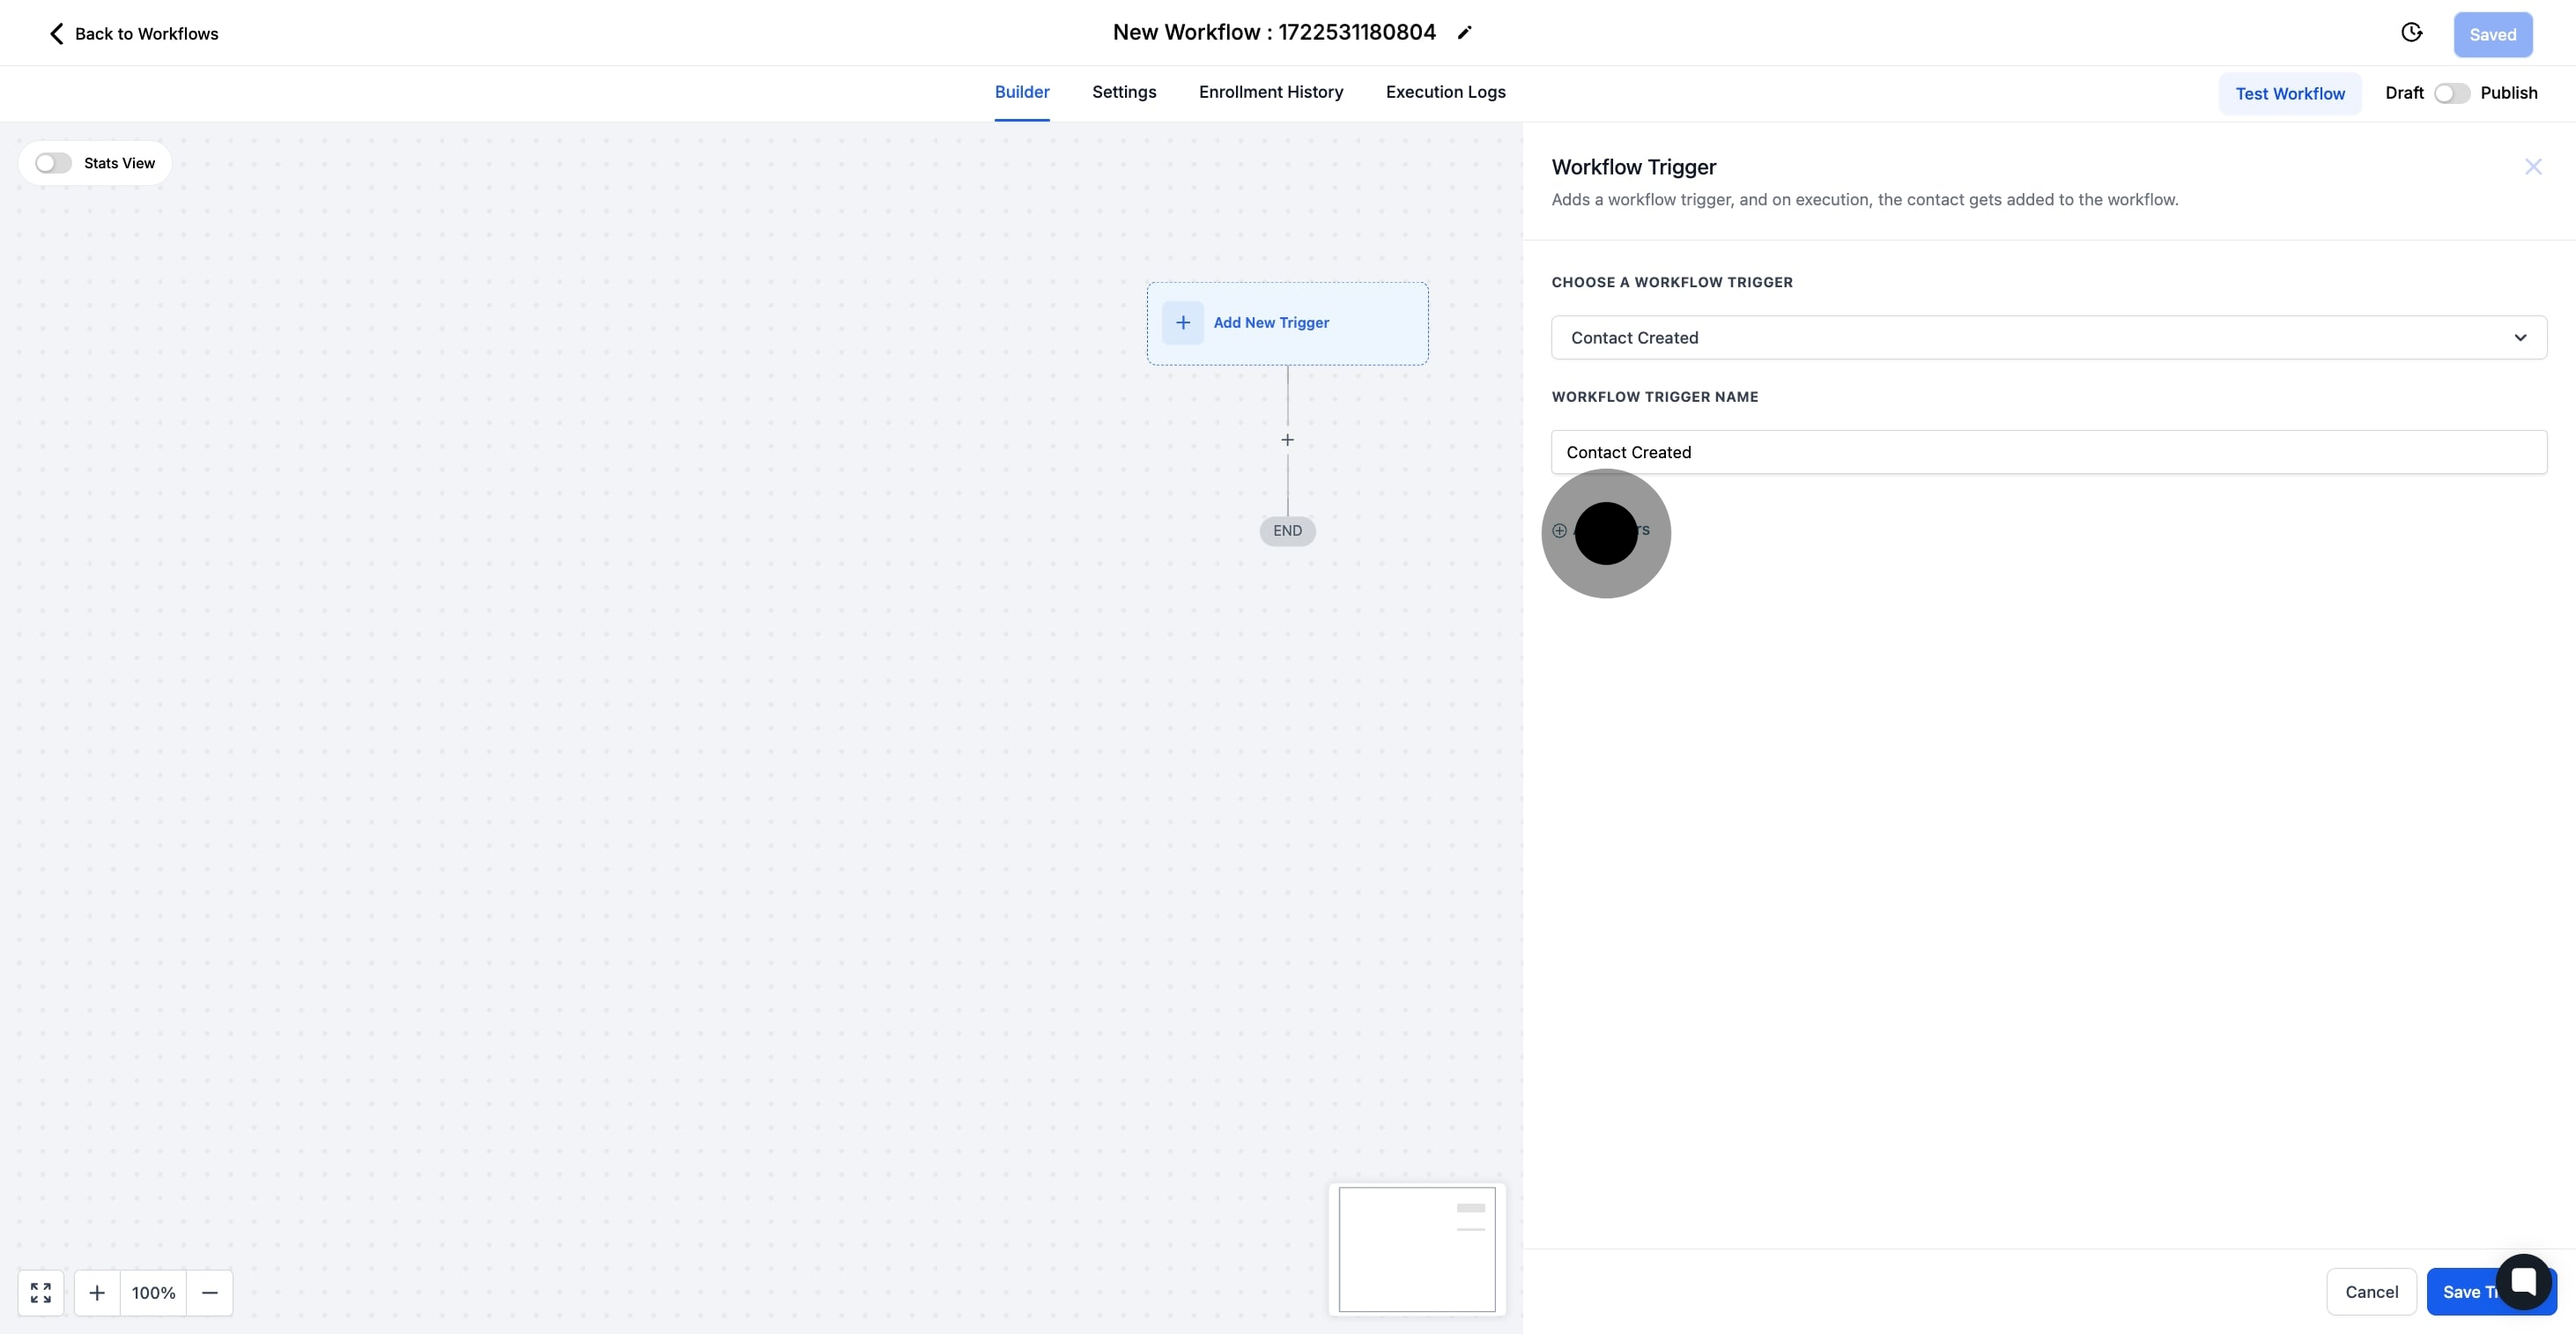
Task: Expand the Contact Created trigger dropdown
Action: pos(2048,338)
